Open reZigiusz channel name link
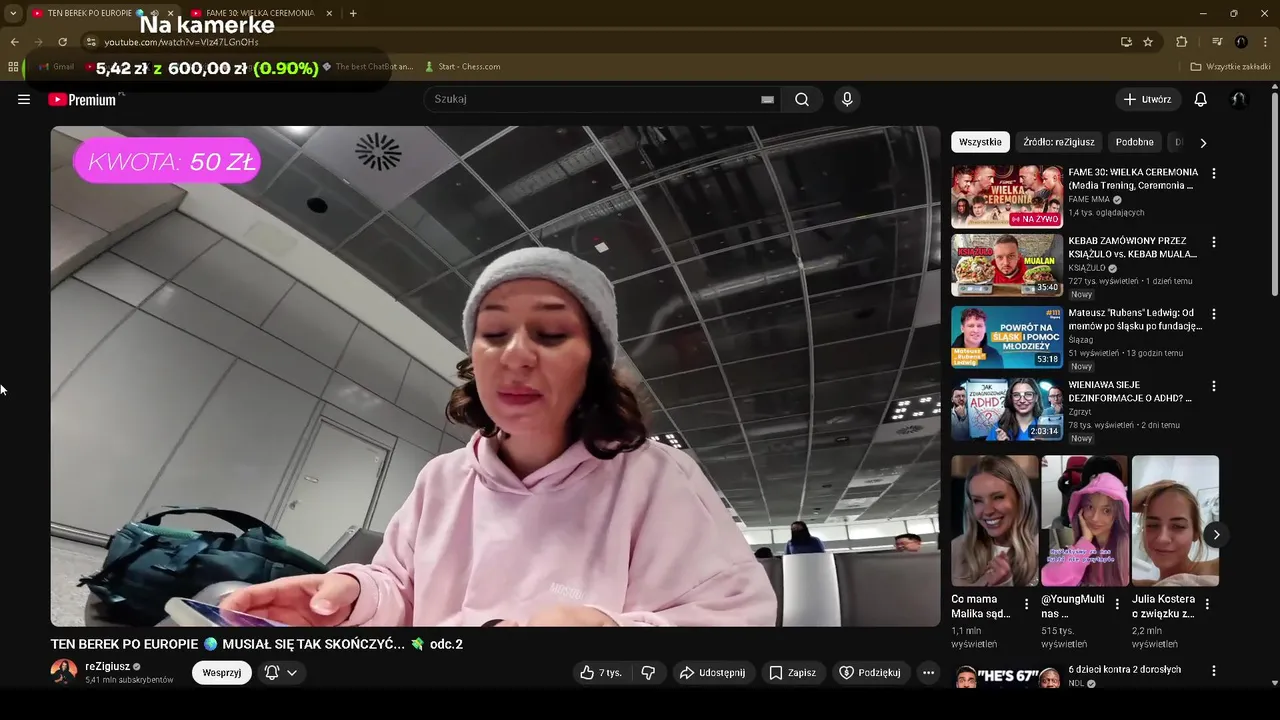 coord(107,666)
